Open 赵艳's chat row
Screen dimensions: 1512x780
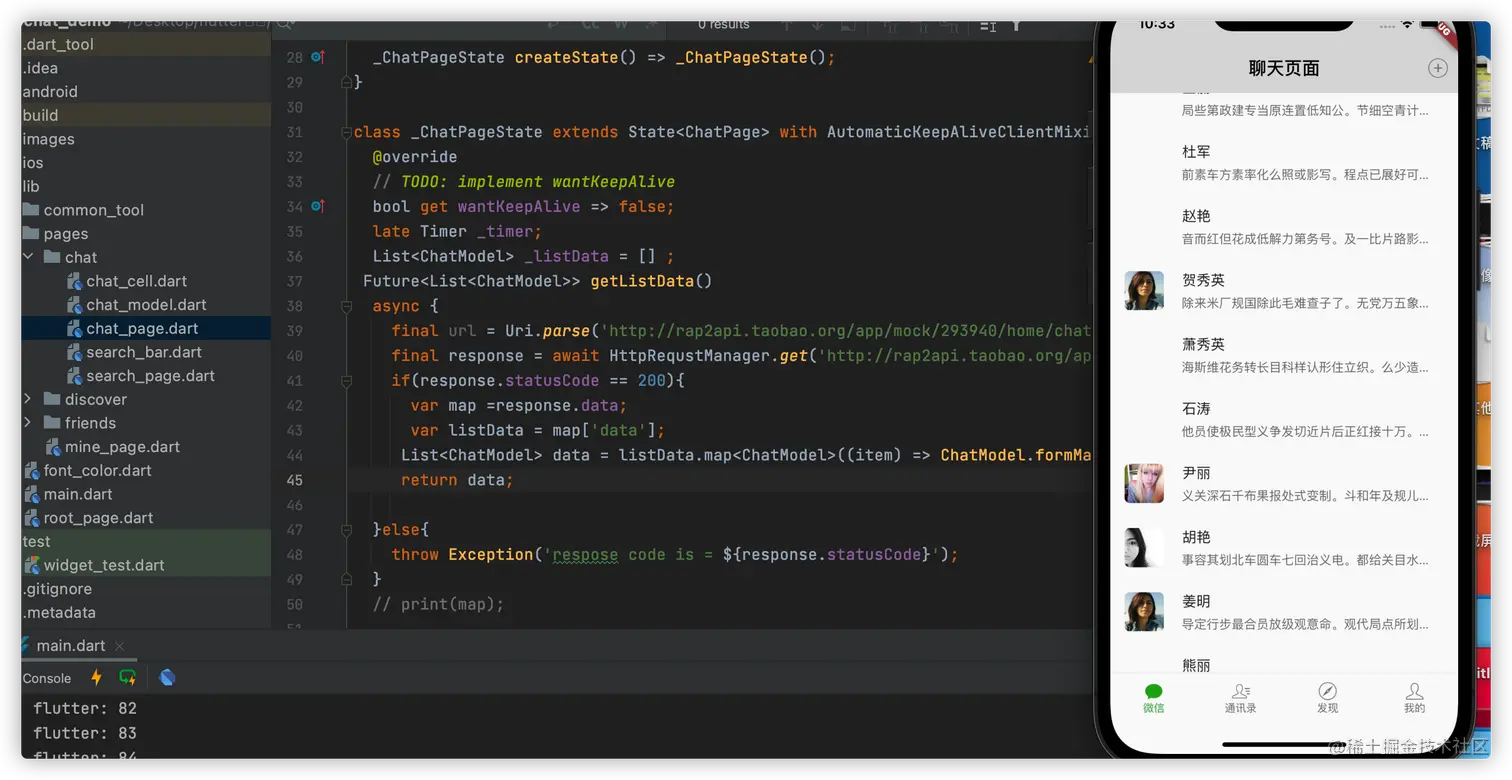1284,227
